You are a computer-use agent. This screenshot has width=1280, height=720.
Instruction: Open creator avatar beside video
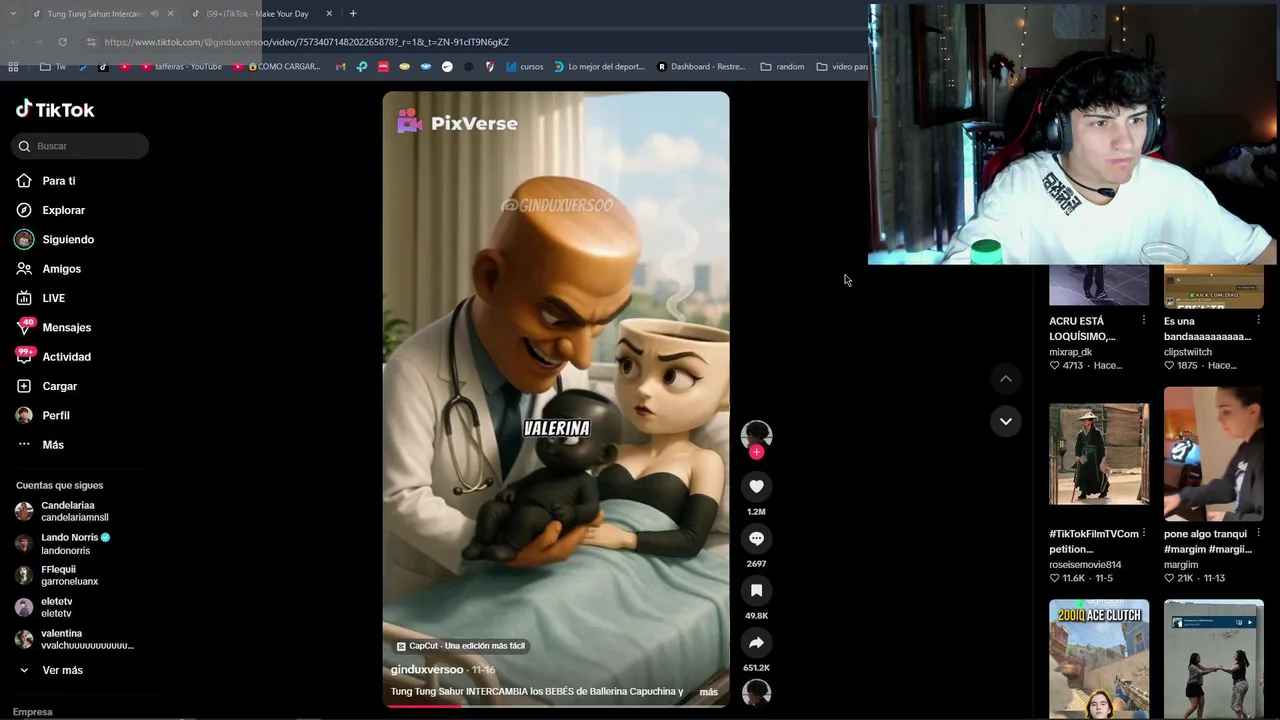tap(756, 435)
